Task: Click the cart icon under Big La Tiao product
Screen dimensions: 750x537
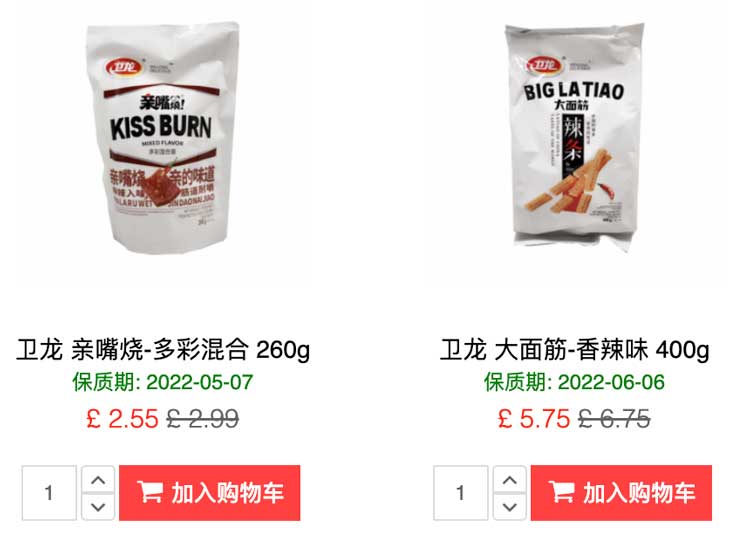Action: [x=561, y=492]
